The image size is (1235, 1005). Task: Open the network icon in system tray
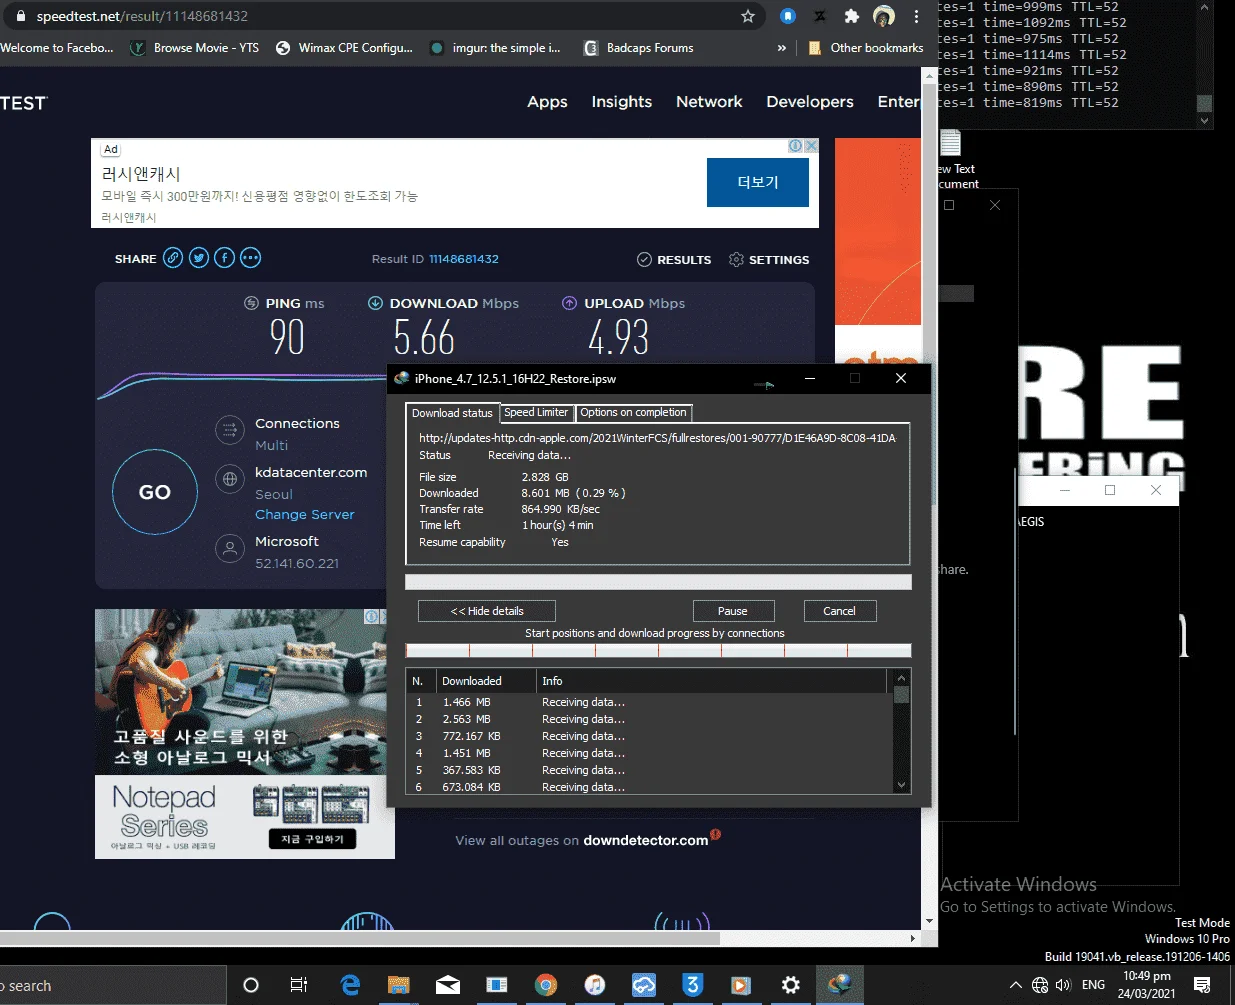pos(1040,985)
